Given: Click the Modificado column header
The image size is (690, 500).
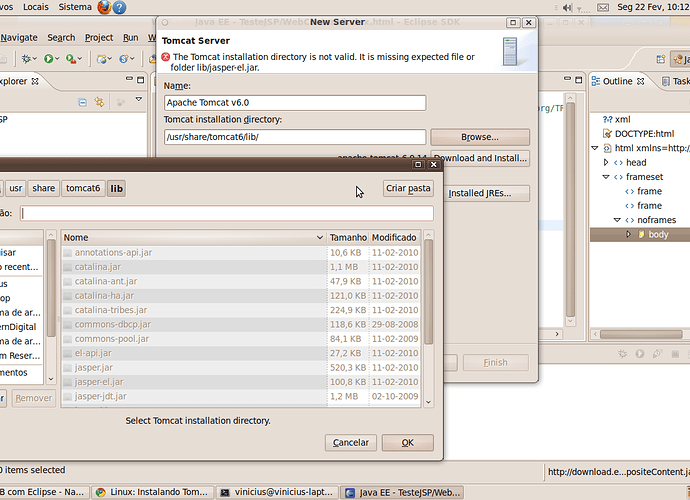Looking at the screenshot, I should (x=394, y=238).
